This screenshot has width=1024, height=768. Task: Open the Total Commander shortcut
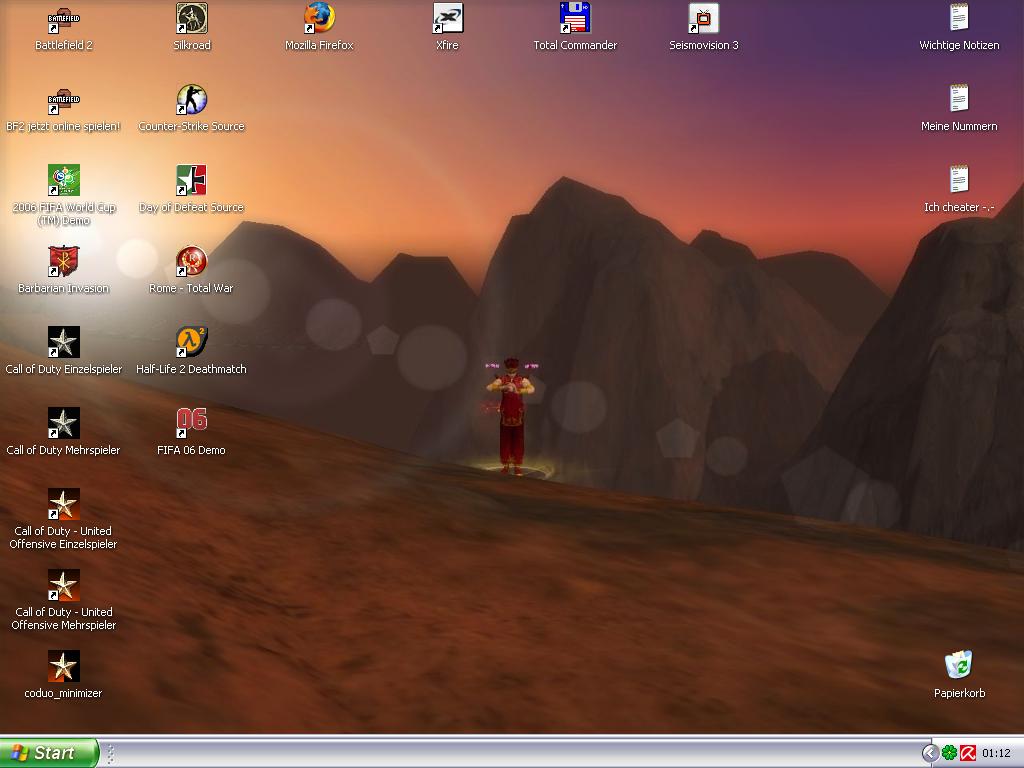[575, 19]
